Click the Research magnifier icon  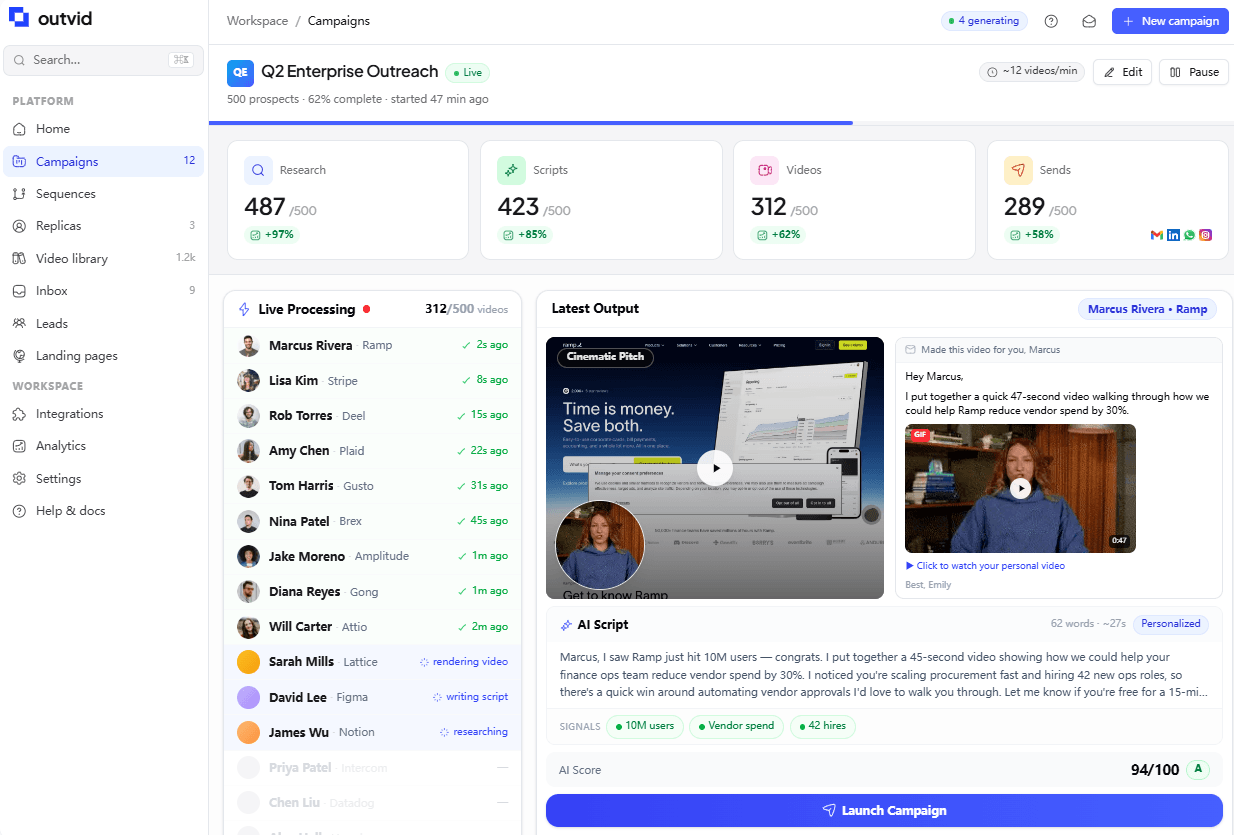pos(258,170)
